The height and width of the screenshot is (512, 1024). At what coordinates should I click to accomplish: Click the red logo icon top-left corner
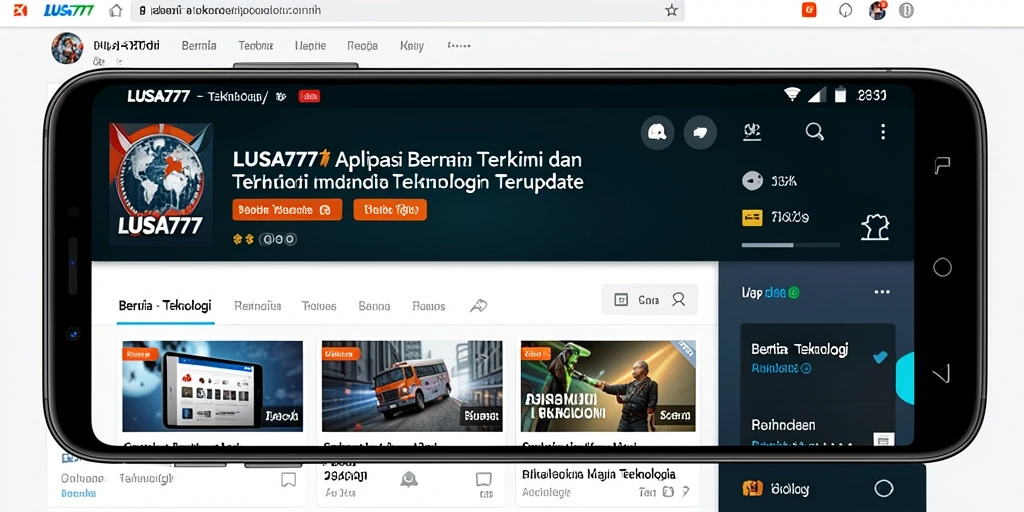pyautogui.click(x=20, y=10)
